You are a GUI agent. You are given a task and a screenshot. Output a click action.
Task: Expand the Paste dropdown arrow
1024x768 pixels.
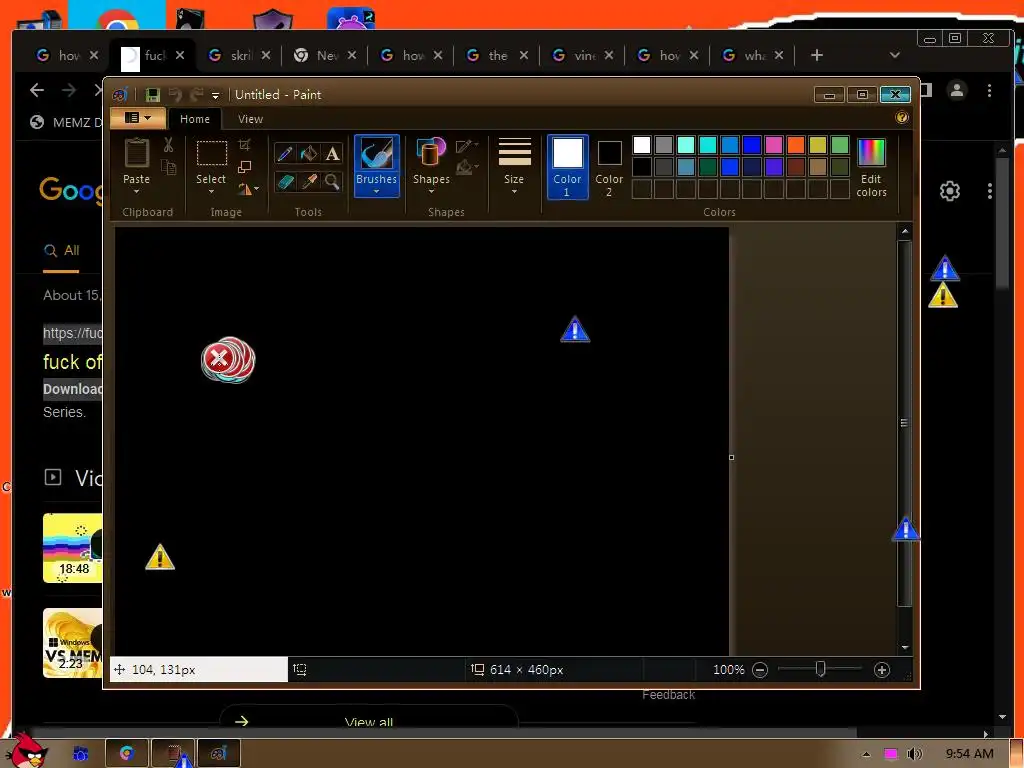point(136,192)
